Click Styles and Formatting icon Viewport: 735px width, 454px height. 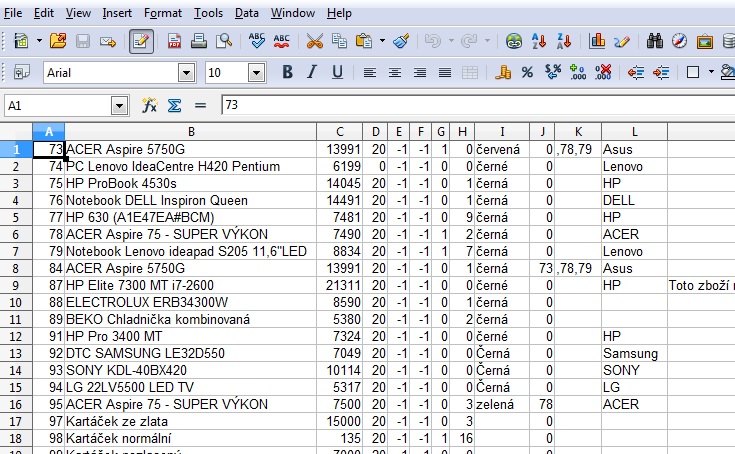(x=22, y=73)
